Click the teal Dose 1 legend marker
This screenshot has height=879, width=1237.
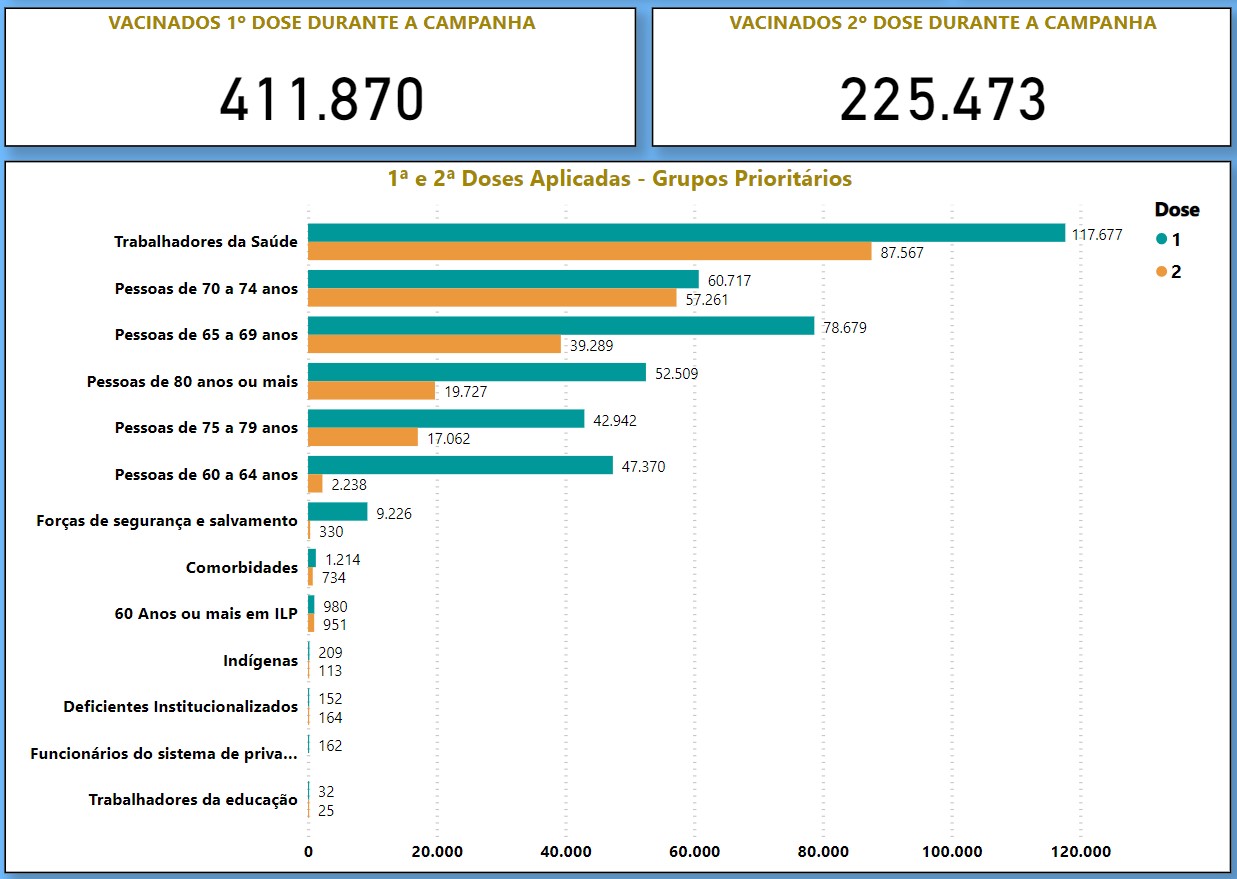1161,240
